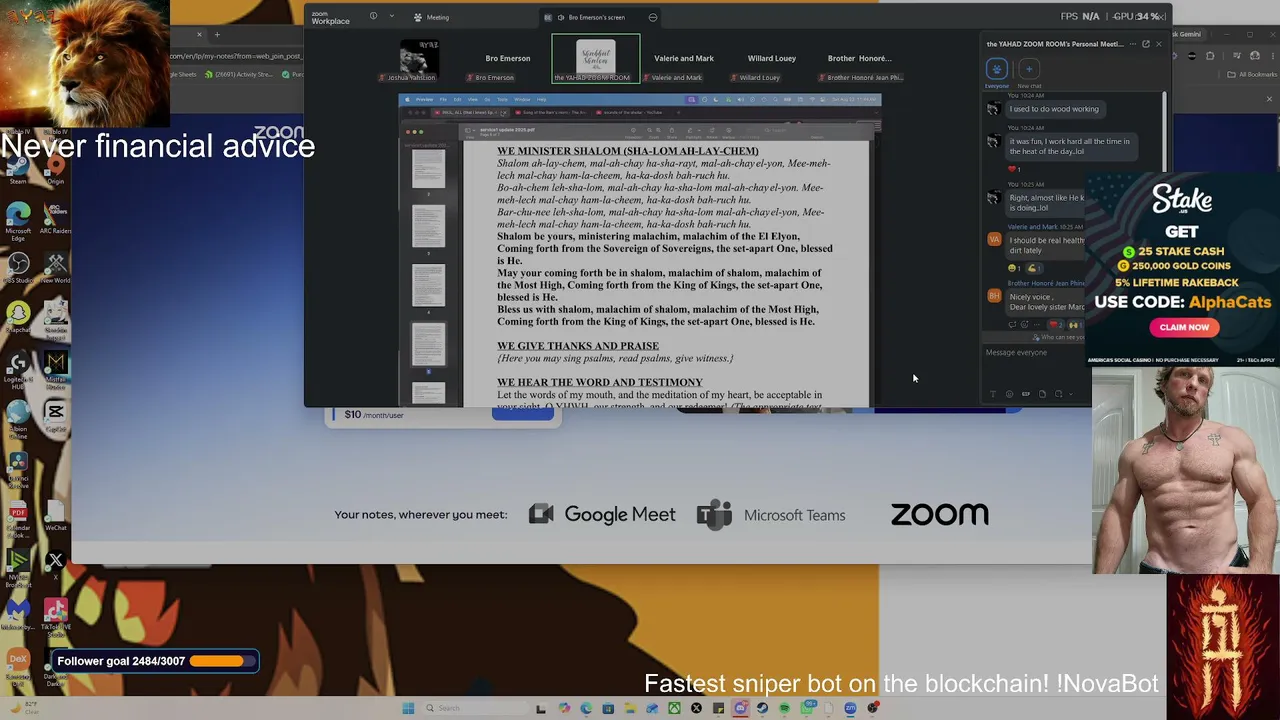Screen dimensions: 1280x720
Task: Open the Logitech G HUB desktop icon
Action: [18, 370]
